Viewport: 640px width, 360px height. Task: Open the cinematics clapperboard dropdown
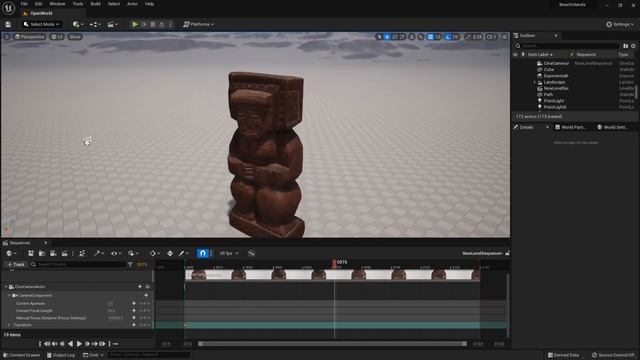(x=112, y=24)
